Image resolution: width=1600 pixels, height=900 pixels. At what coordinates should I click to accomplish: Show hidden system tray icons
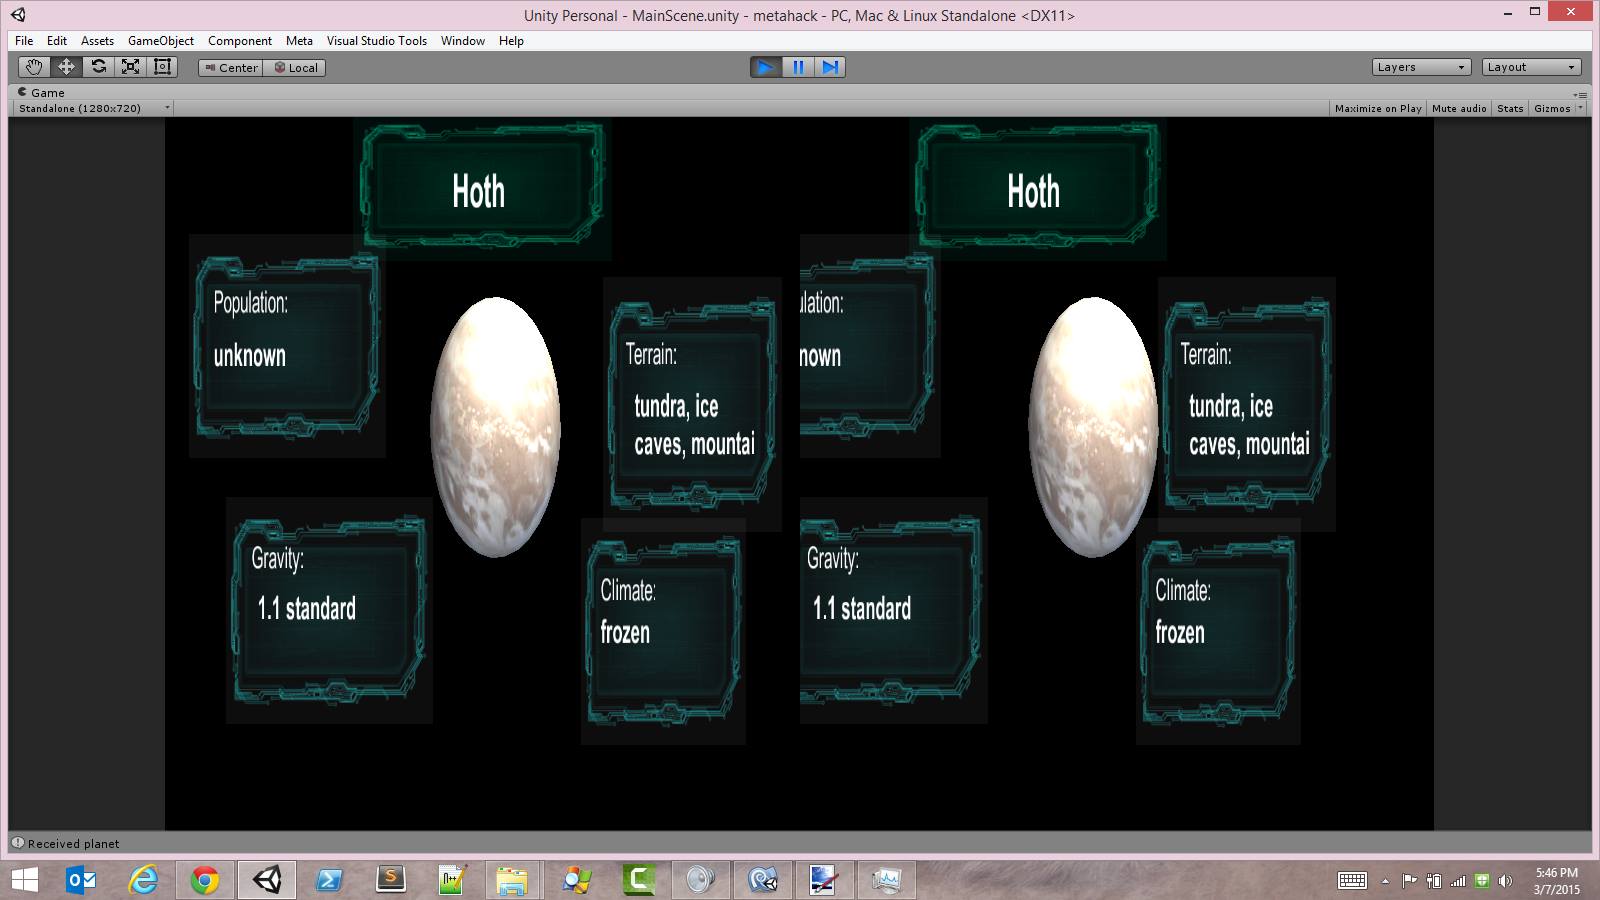1385,881
